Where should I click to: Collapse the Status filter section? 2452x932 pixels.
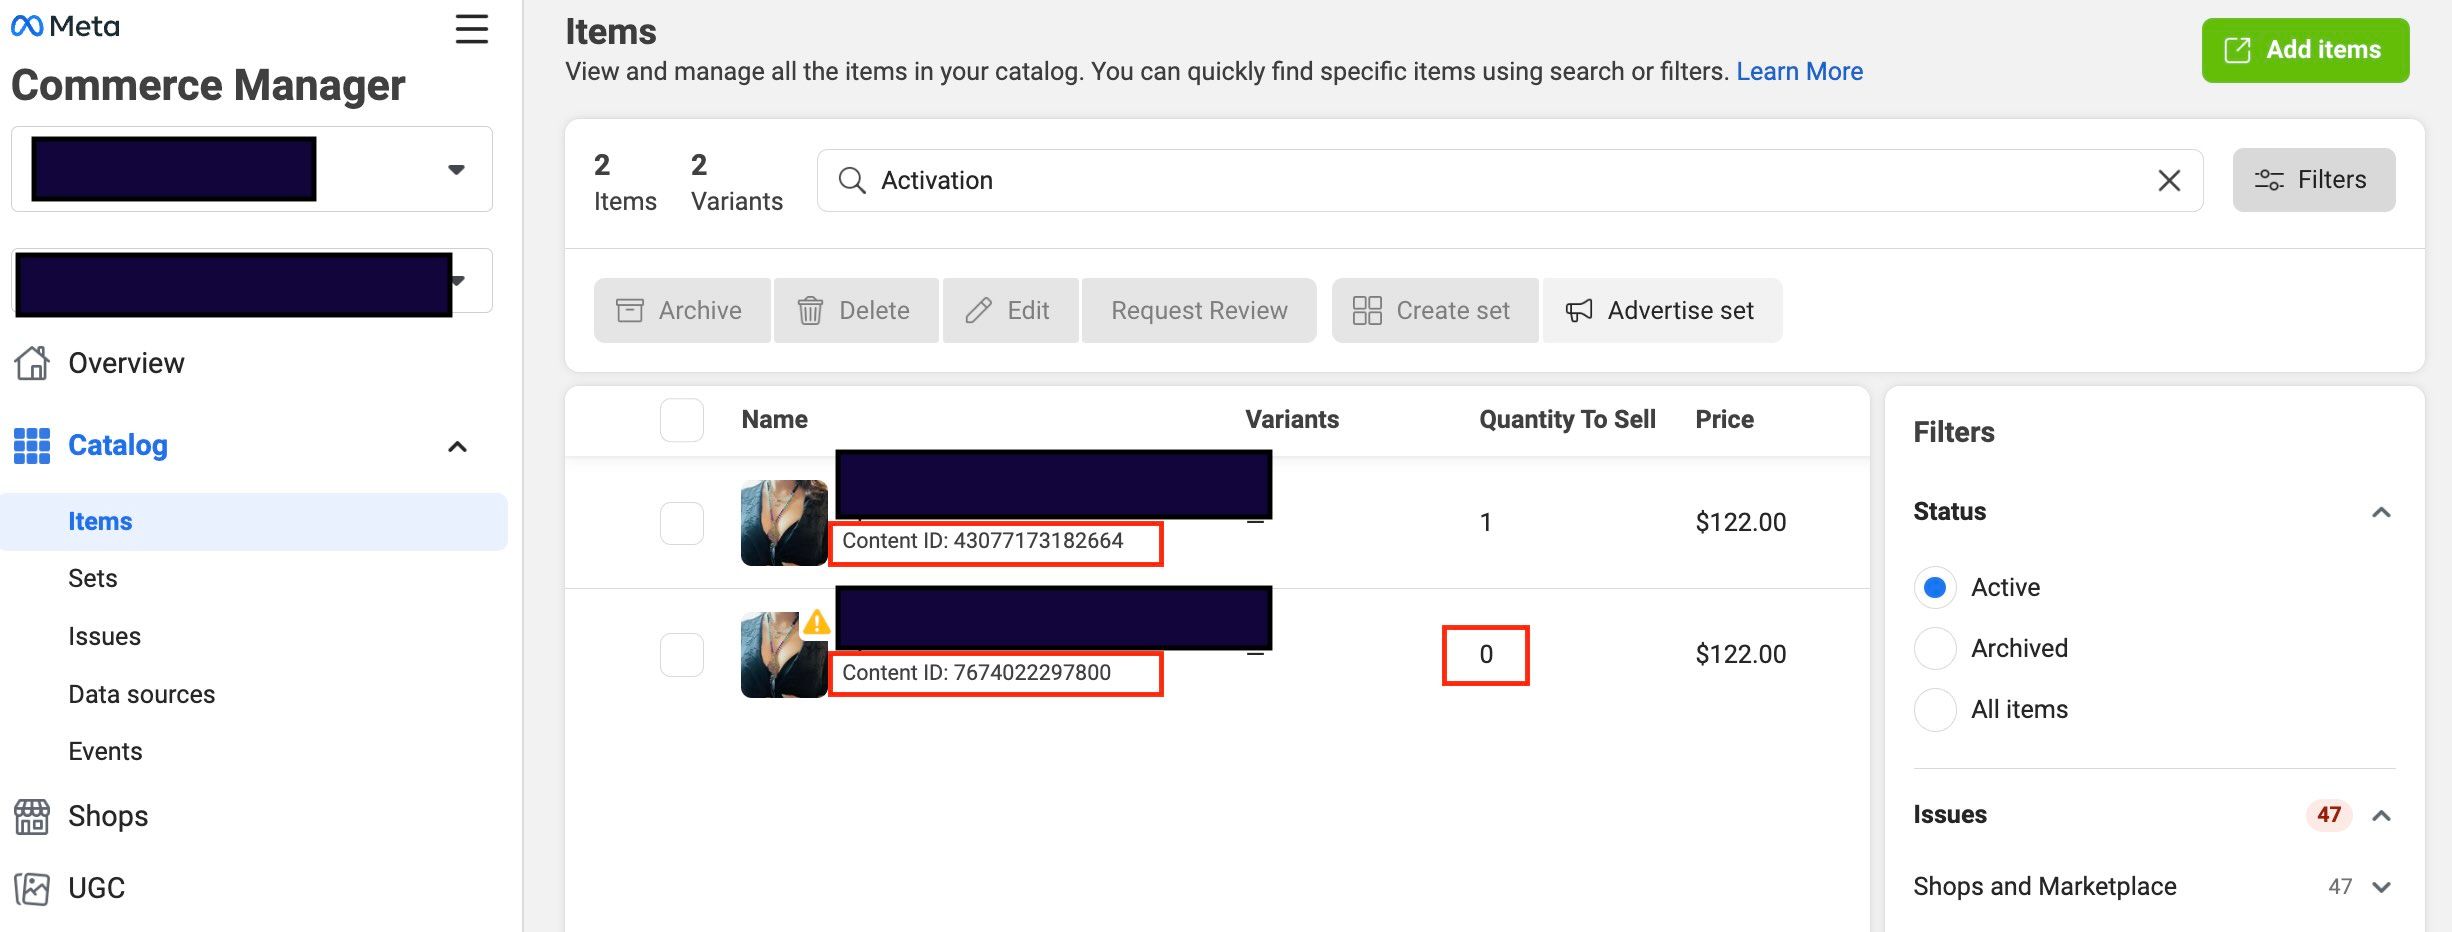(2381, 512)
